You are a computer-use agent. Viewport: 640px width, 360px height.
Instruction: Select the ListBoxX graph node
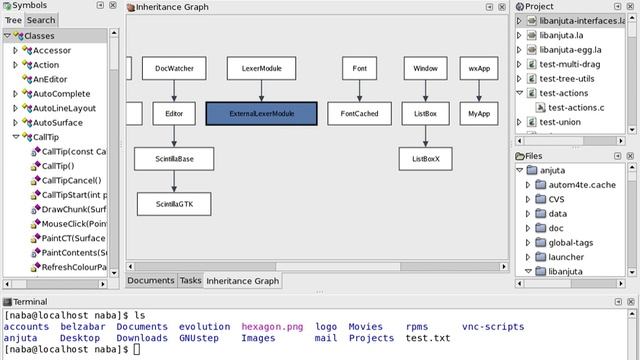pos(426,159)
